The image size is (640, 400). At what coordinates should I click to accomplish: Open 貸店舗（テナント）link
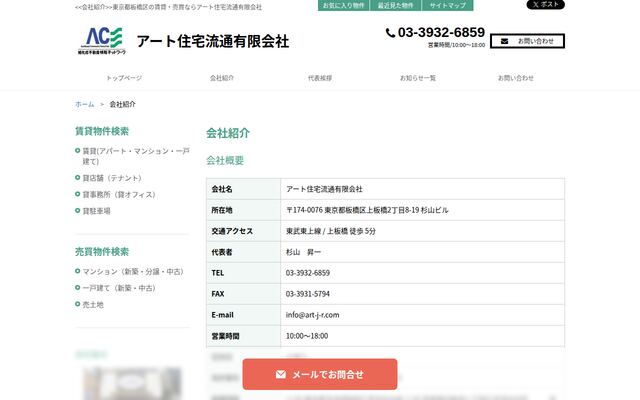pyautogui.click(x=112, y=178)
